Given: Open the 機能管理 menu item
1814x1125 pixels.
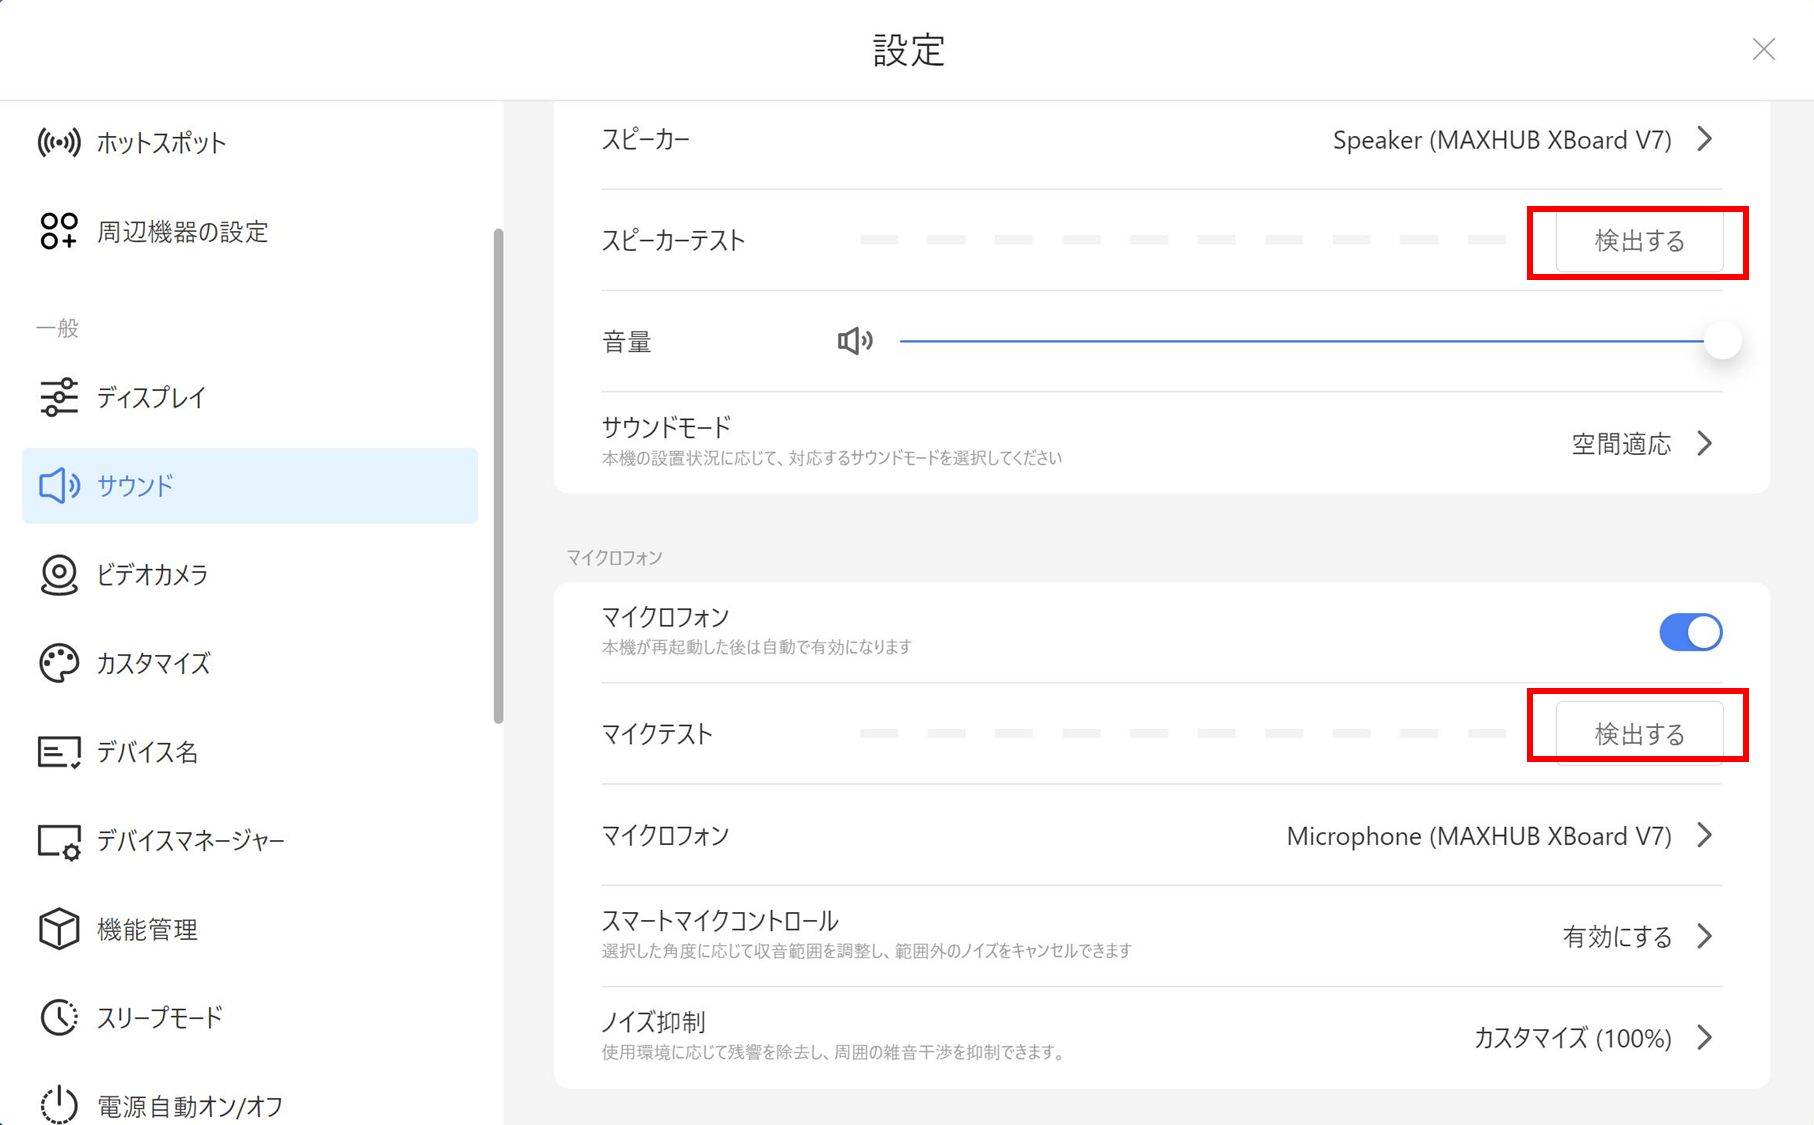Looking at the screenshot, I should pyautogui.click(x=147, y=929).
